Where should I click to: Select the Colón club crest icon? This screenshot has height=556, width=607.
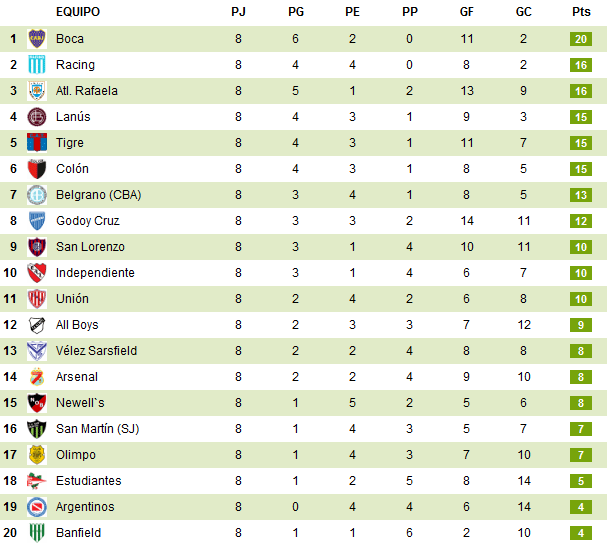pos(37,169)
